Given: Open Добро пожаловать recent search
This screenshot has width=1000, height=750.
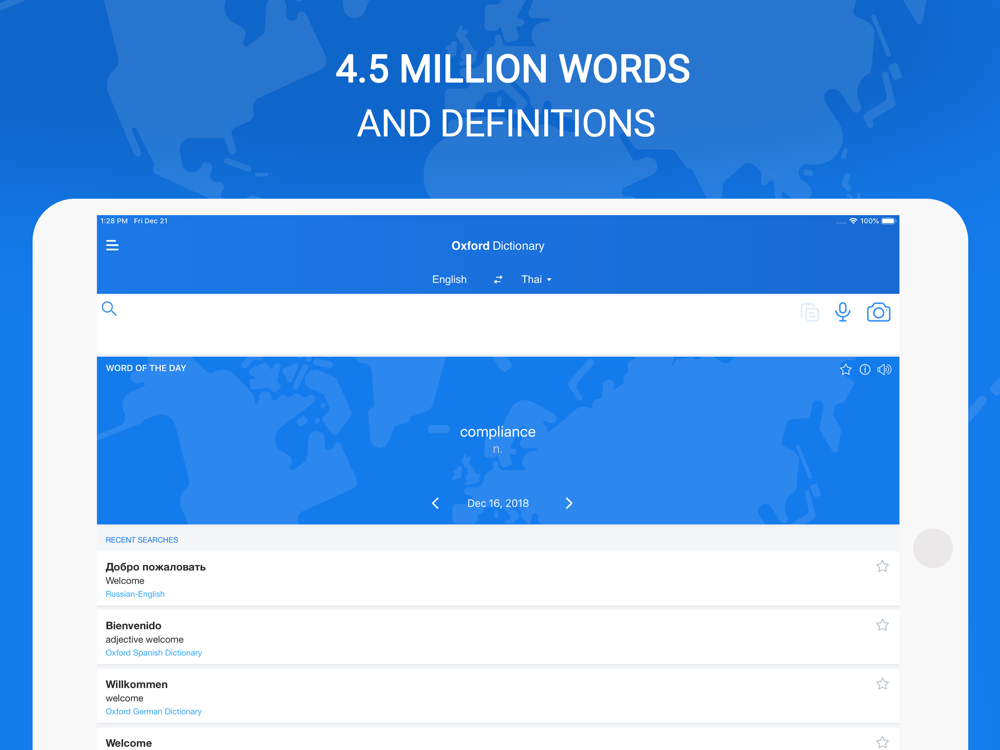Looking at the screenshot, I should [498, 578].
